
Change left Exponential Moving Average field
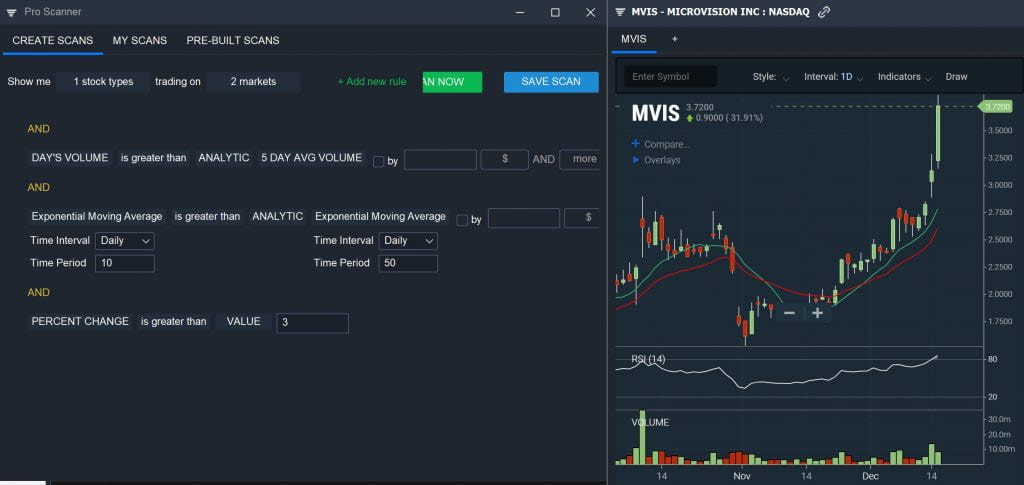point(97,217)
